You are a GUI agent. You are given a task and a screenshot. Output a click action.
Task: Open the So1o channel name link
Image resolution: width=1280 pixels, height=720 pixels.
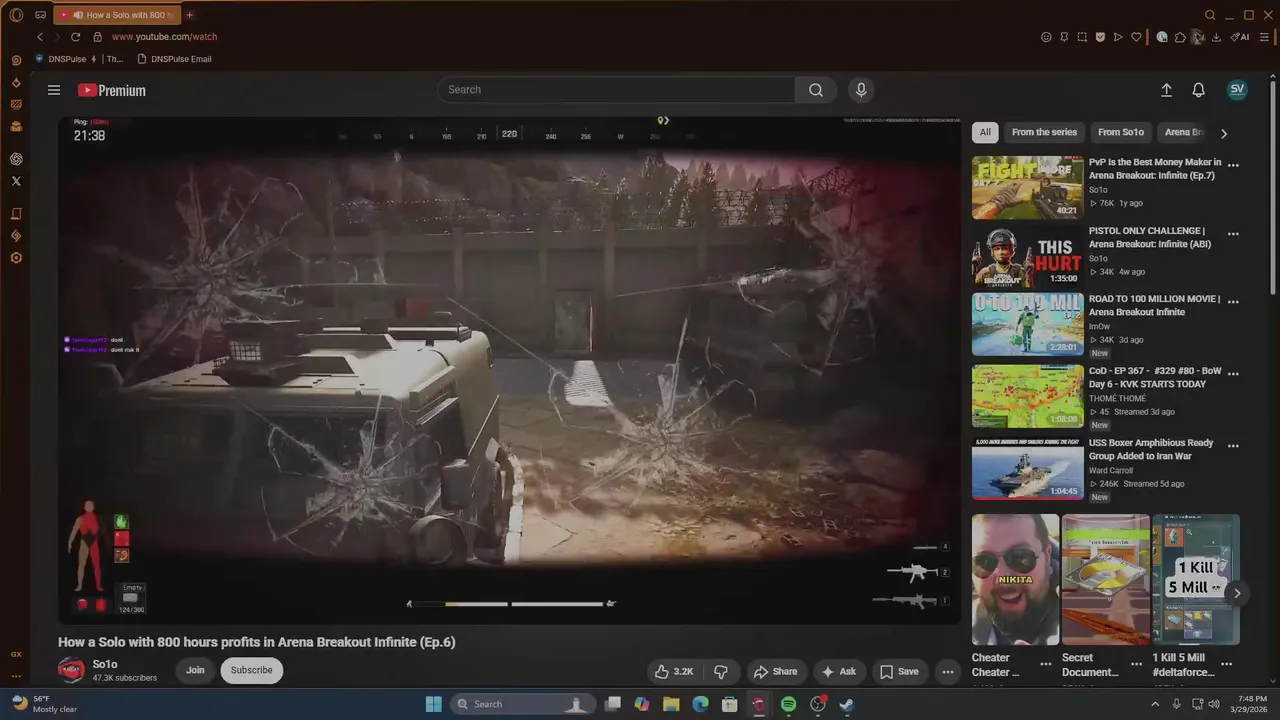(105, 664)
